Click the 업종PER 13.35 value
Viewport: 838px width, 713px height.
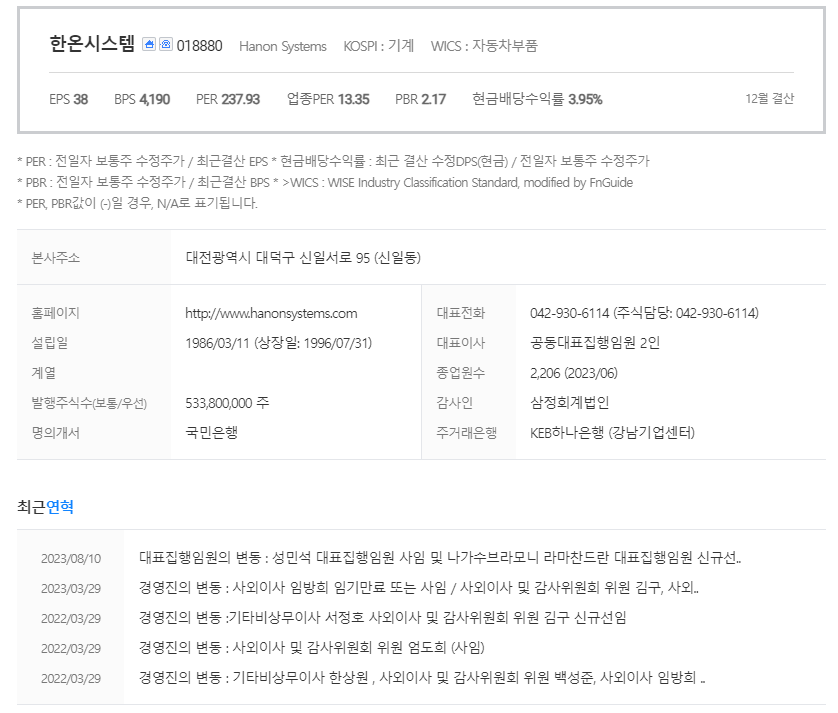[328, 99]
